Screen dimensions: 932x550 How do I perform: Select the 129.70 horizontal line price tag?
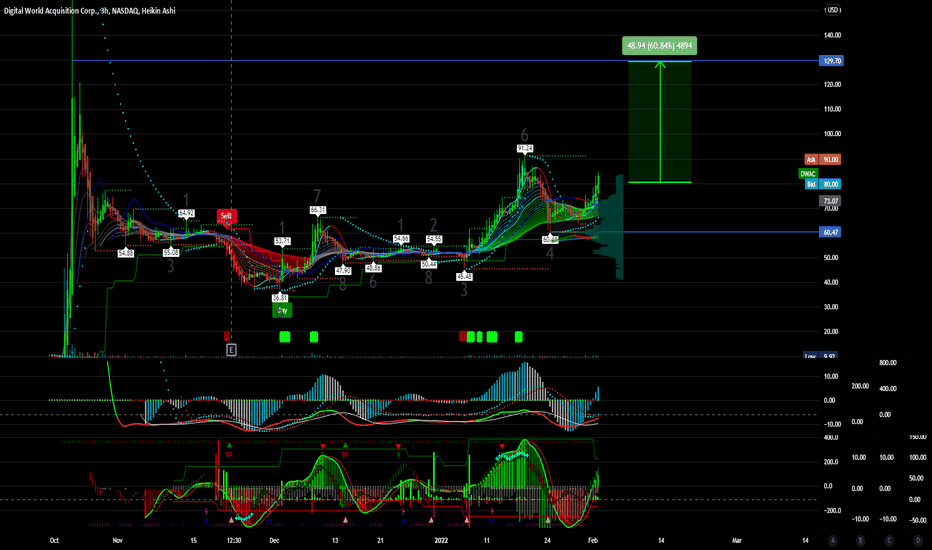click(831, 61)
